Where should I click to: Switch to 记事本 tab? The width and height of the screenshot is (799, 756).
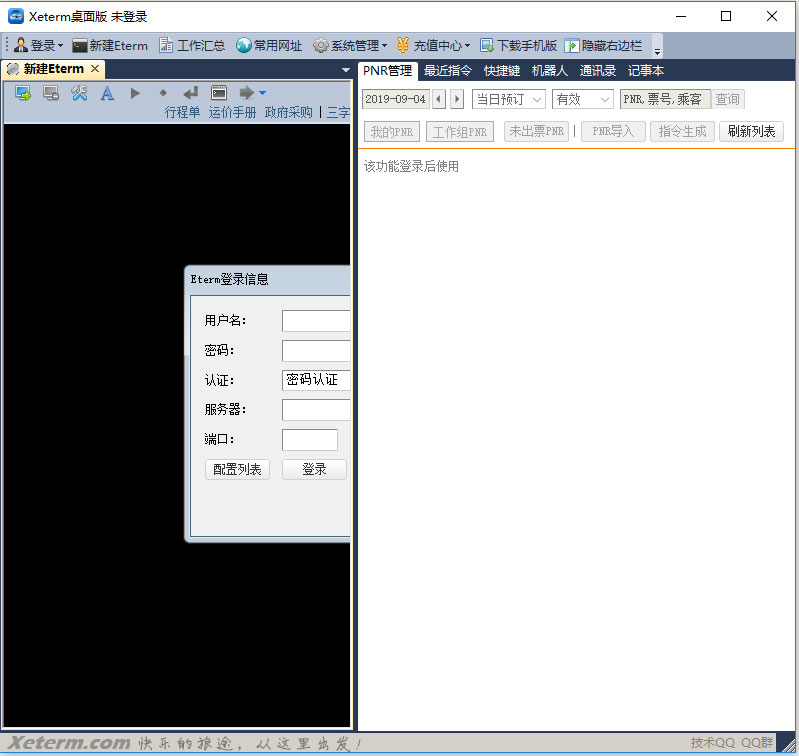[646, 71]
